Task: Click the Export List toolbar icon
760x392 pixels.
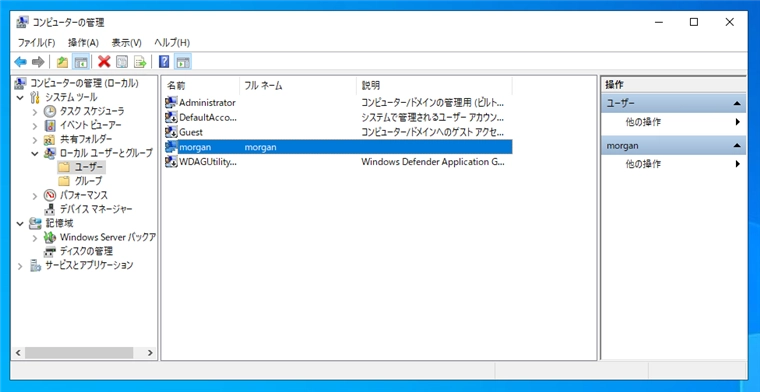Action: [x=140, y=62]
